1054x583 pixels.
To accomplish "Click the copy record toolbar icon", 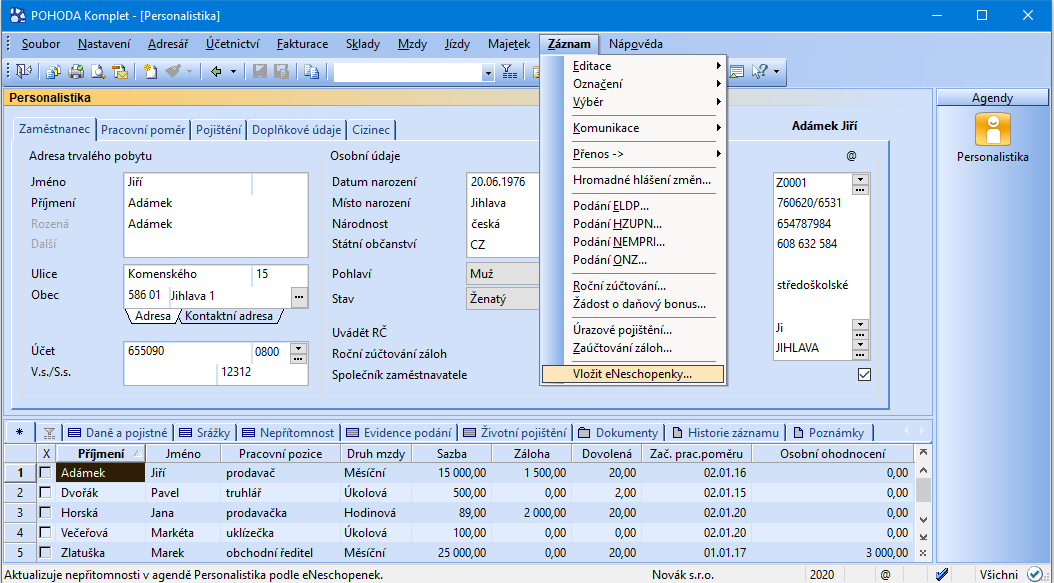I will pos(311,72).
